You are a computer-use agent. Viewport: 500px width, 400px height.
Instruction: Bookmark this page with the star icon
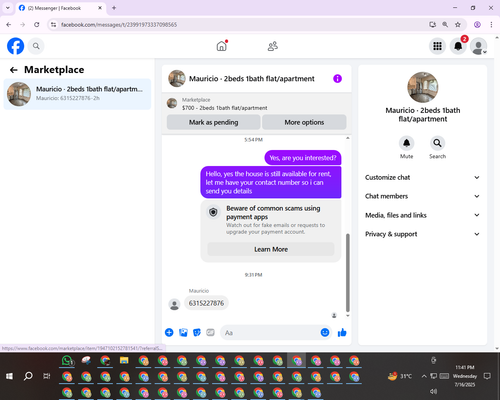pyautogui.click(x=458, y=24)
